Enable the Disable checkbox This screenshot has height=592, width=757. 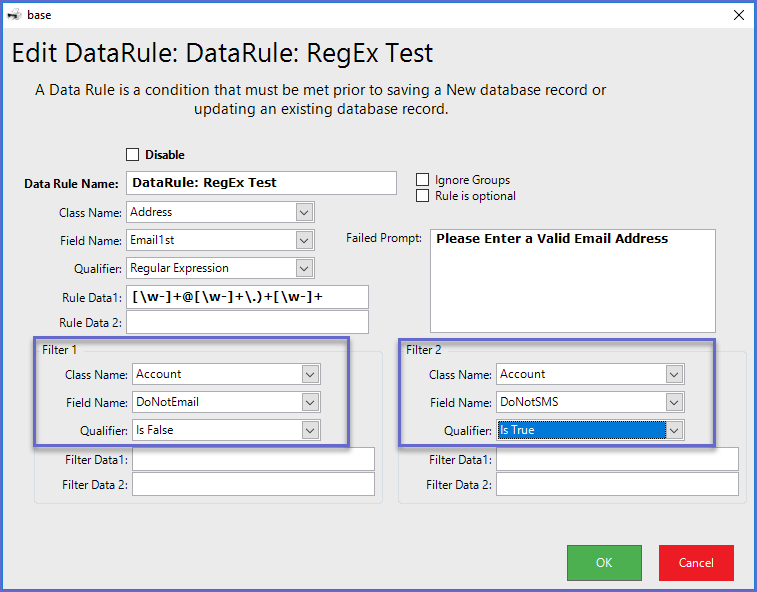[132, 155]
